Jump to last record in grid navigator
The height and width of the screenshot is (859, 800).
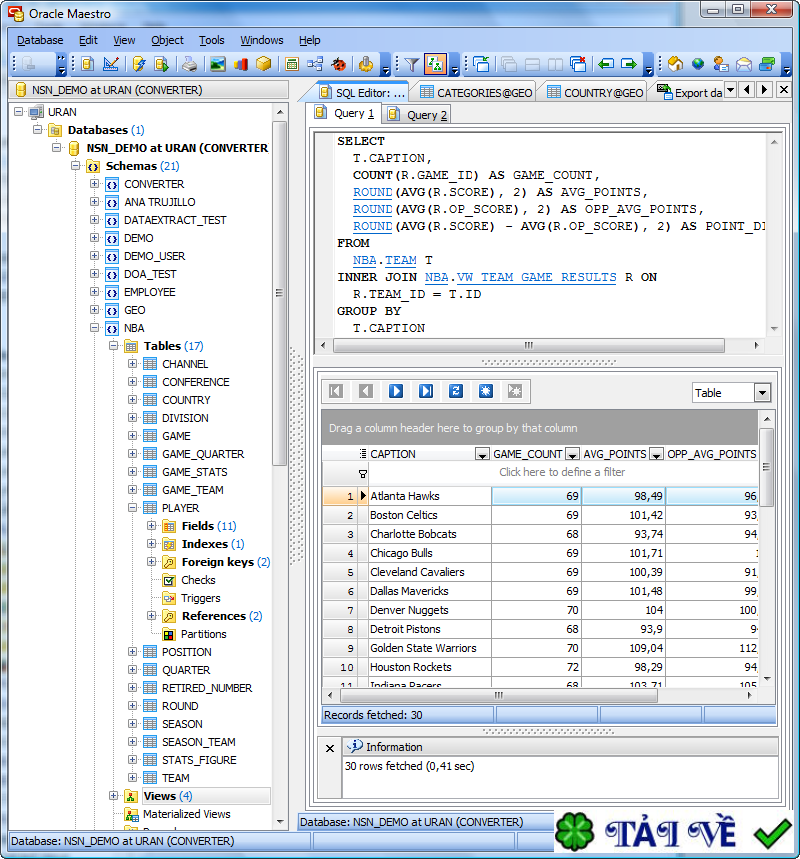pos(426,391)
